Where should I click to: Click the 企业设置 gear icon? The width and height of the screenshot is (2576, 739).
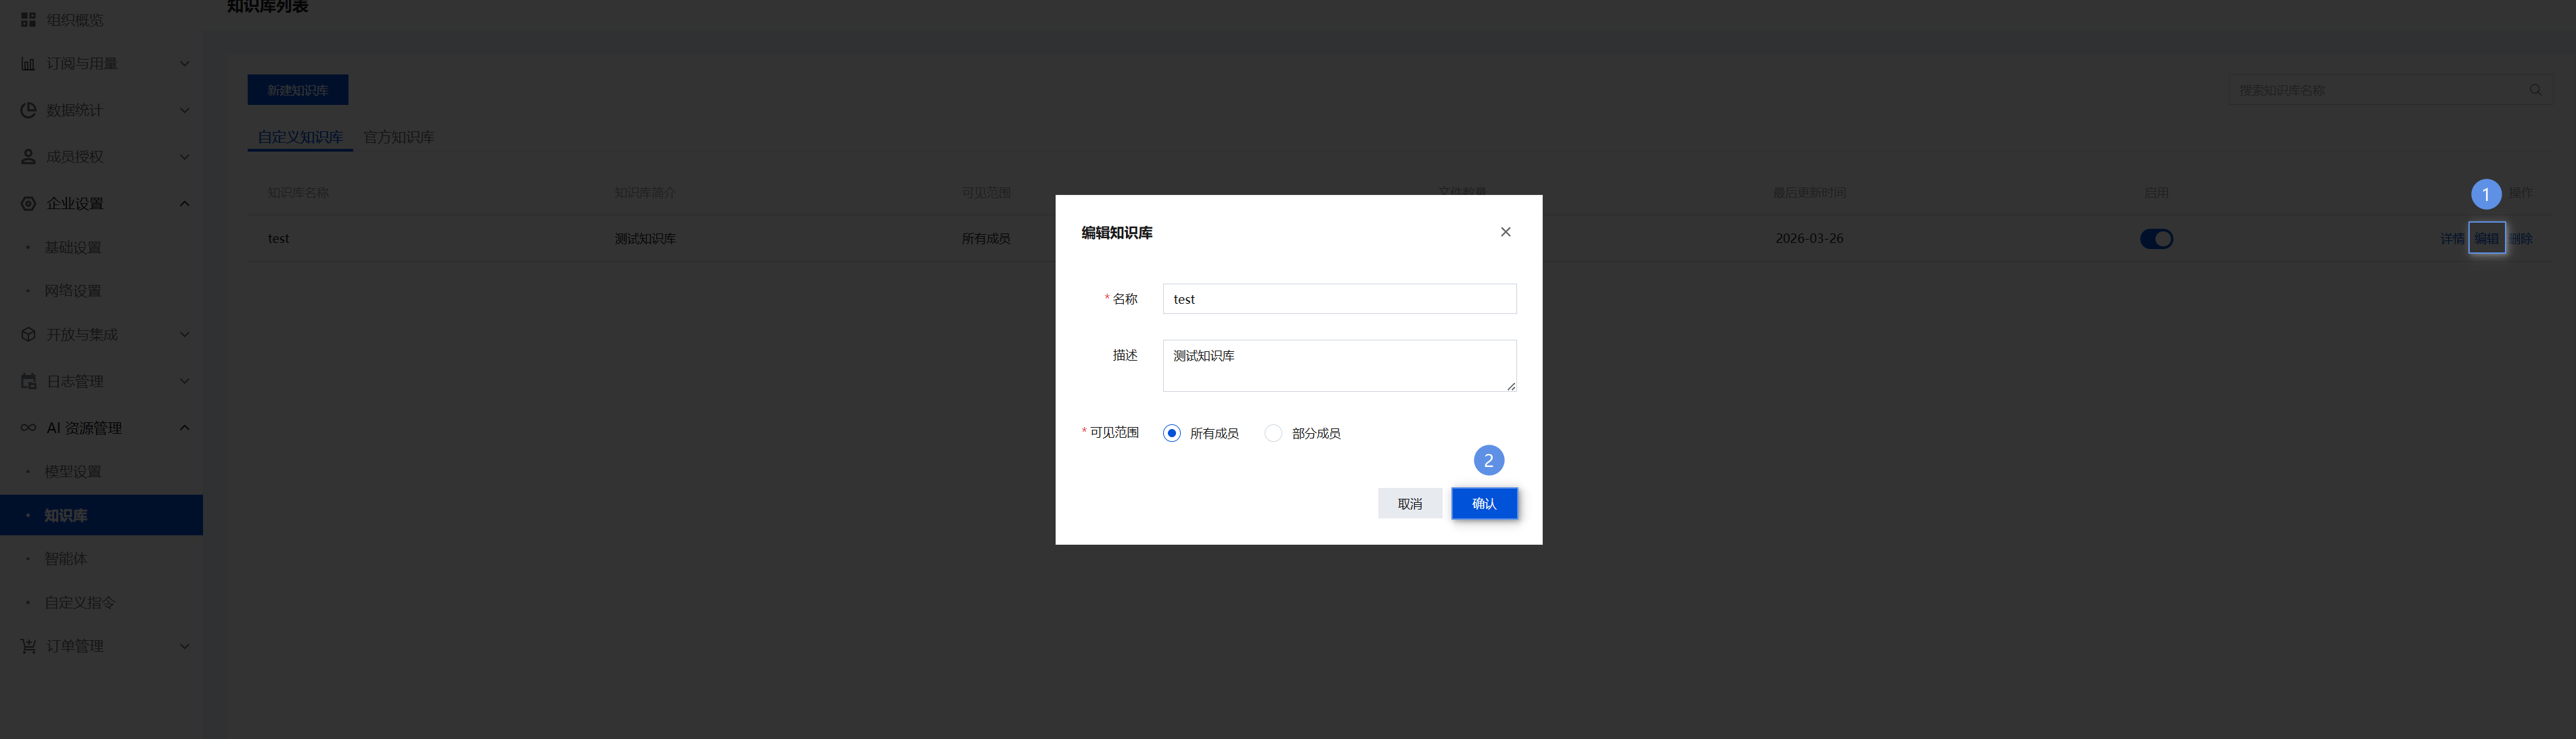point(28,204)
